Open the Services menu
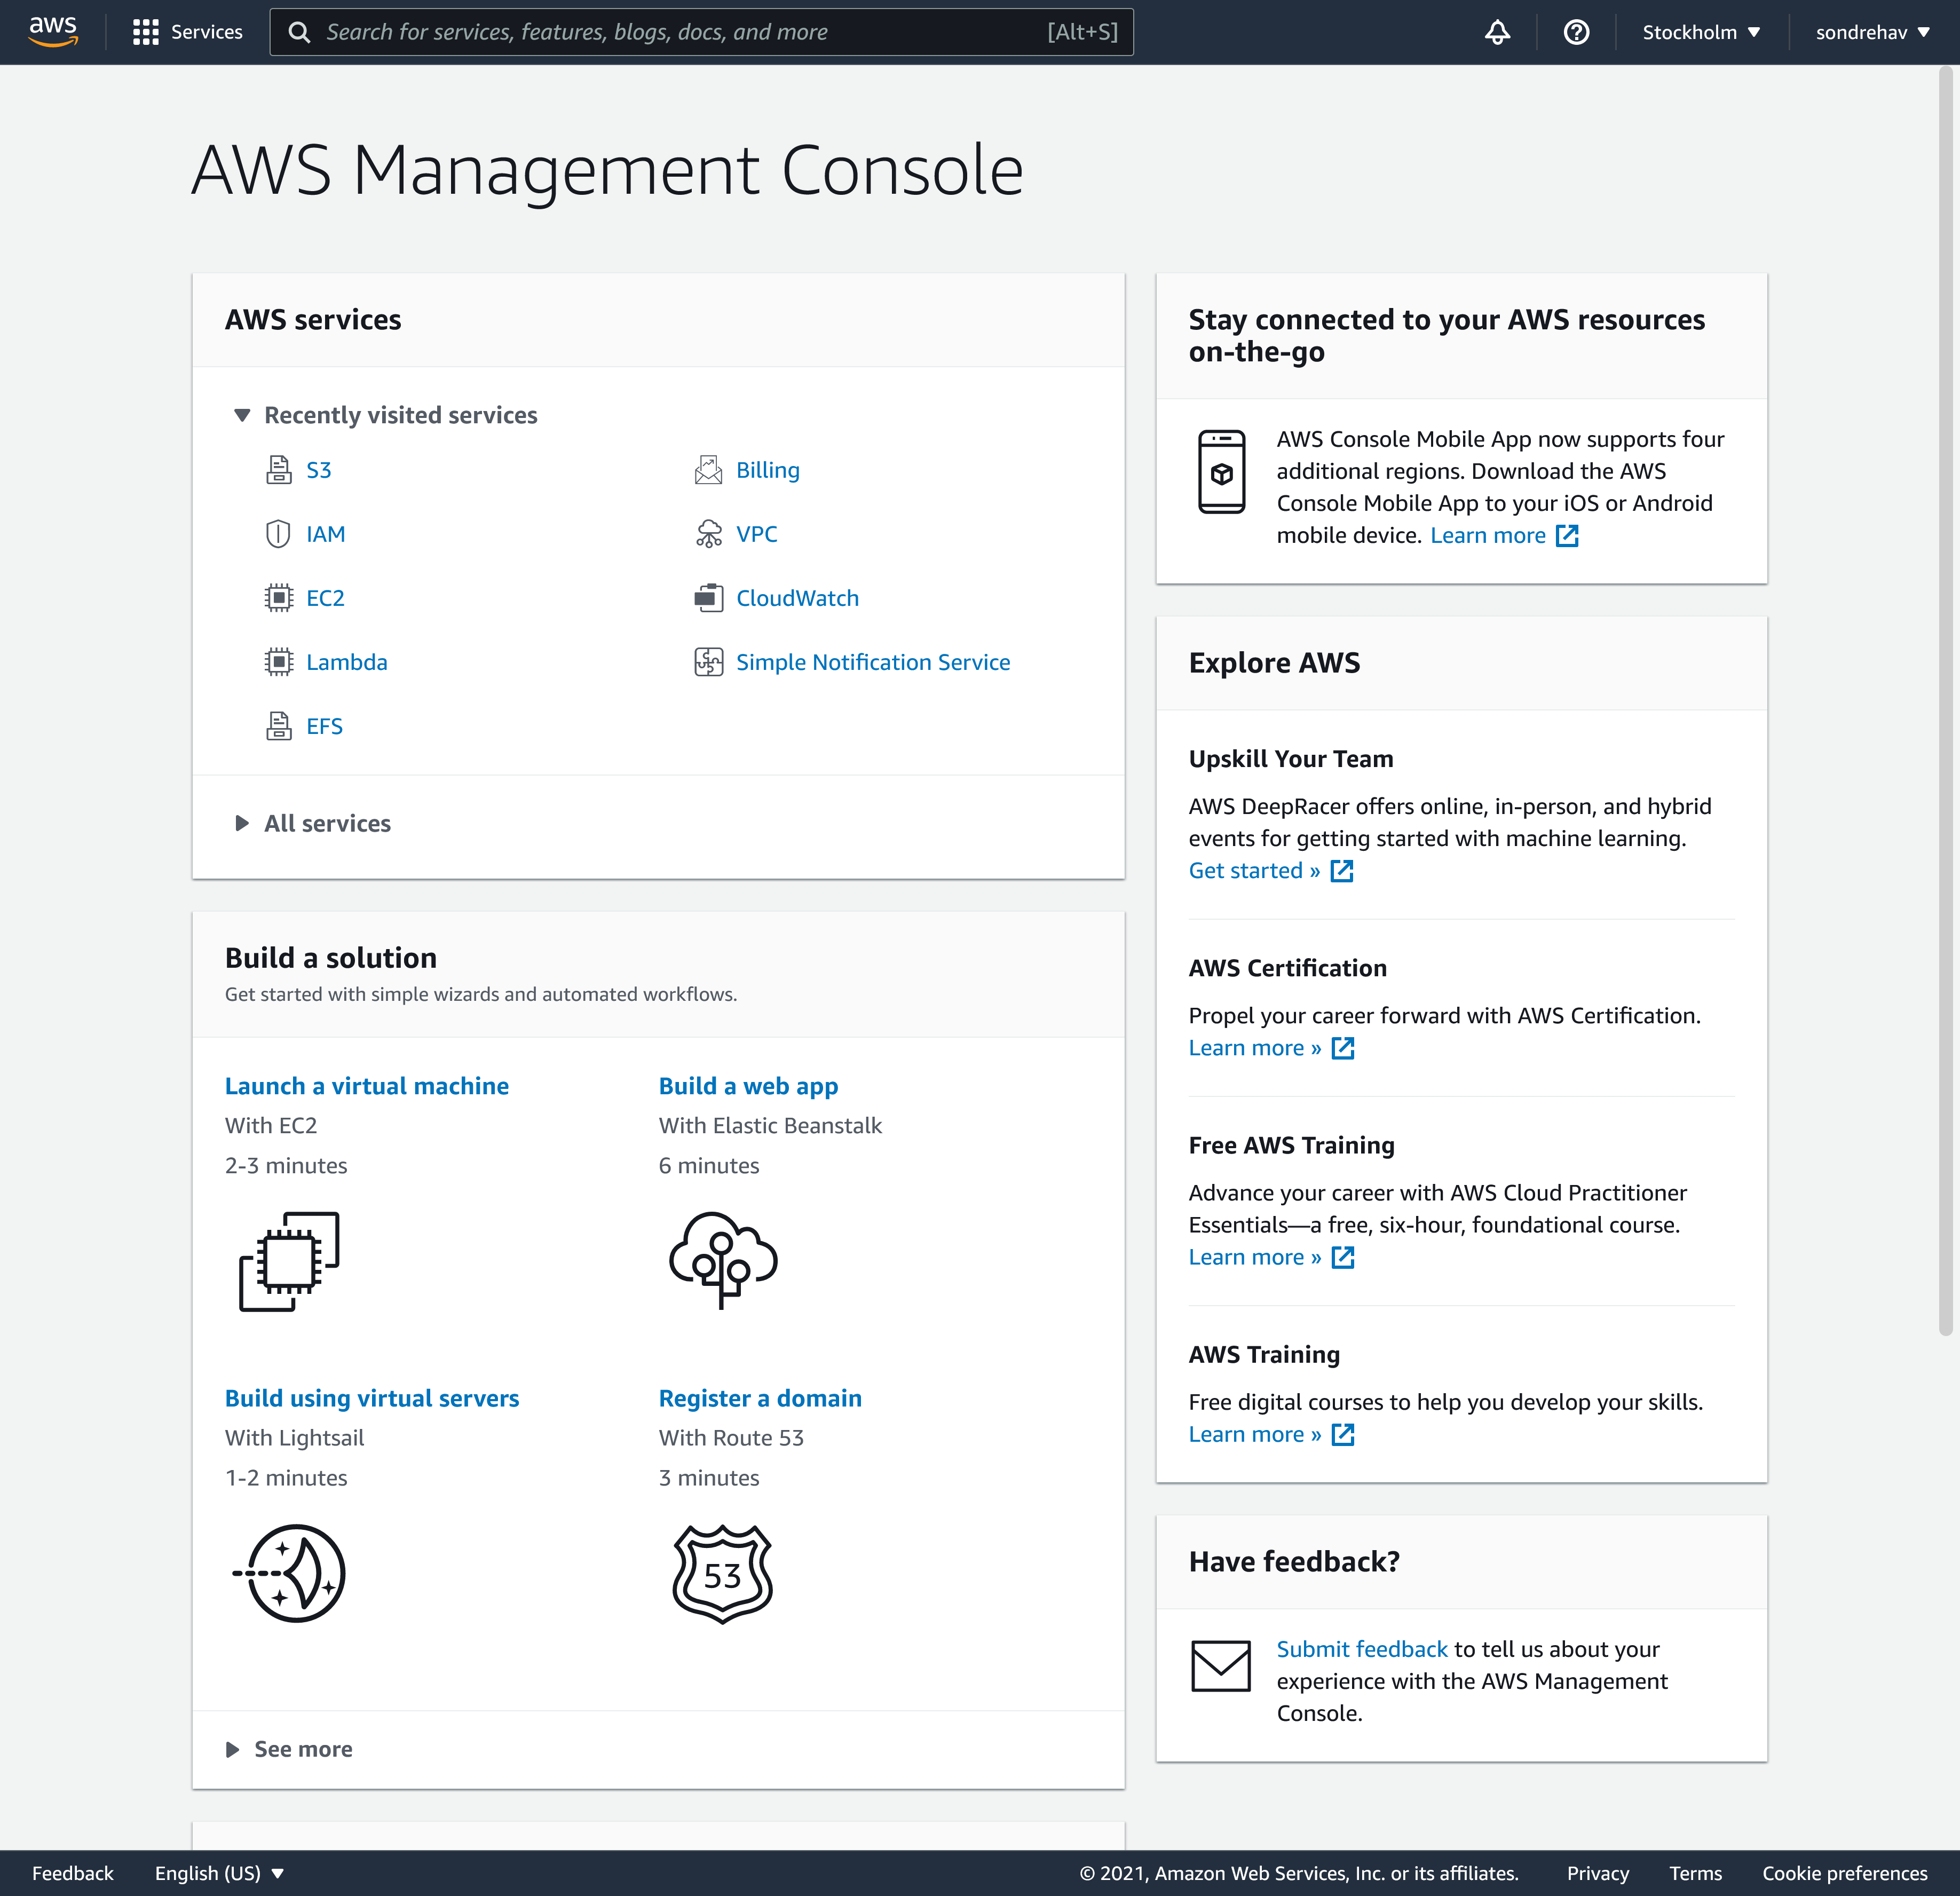This screenshot has width=1960, height=1896. [188, 32]
